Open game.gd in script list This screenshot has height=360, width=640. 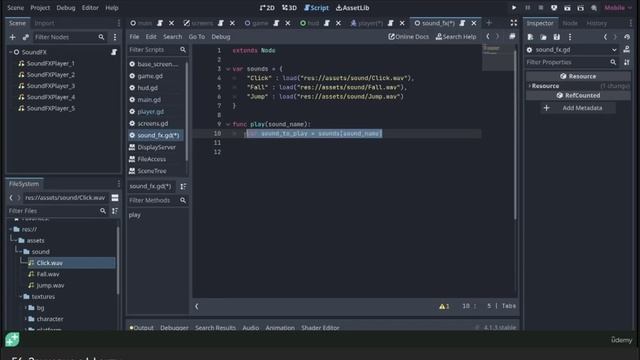tap(150, 76)
